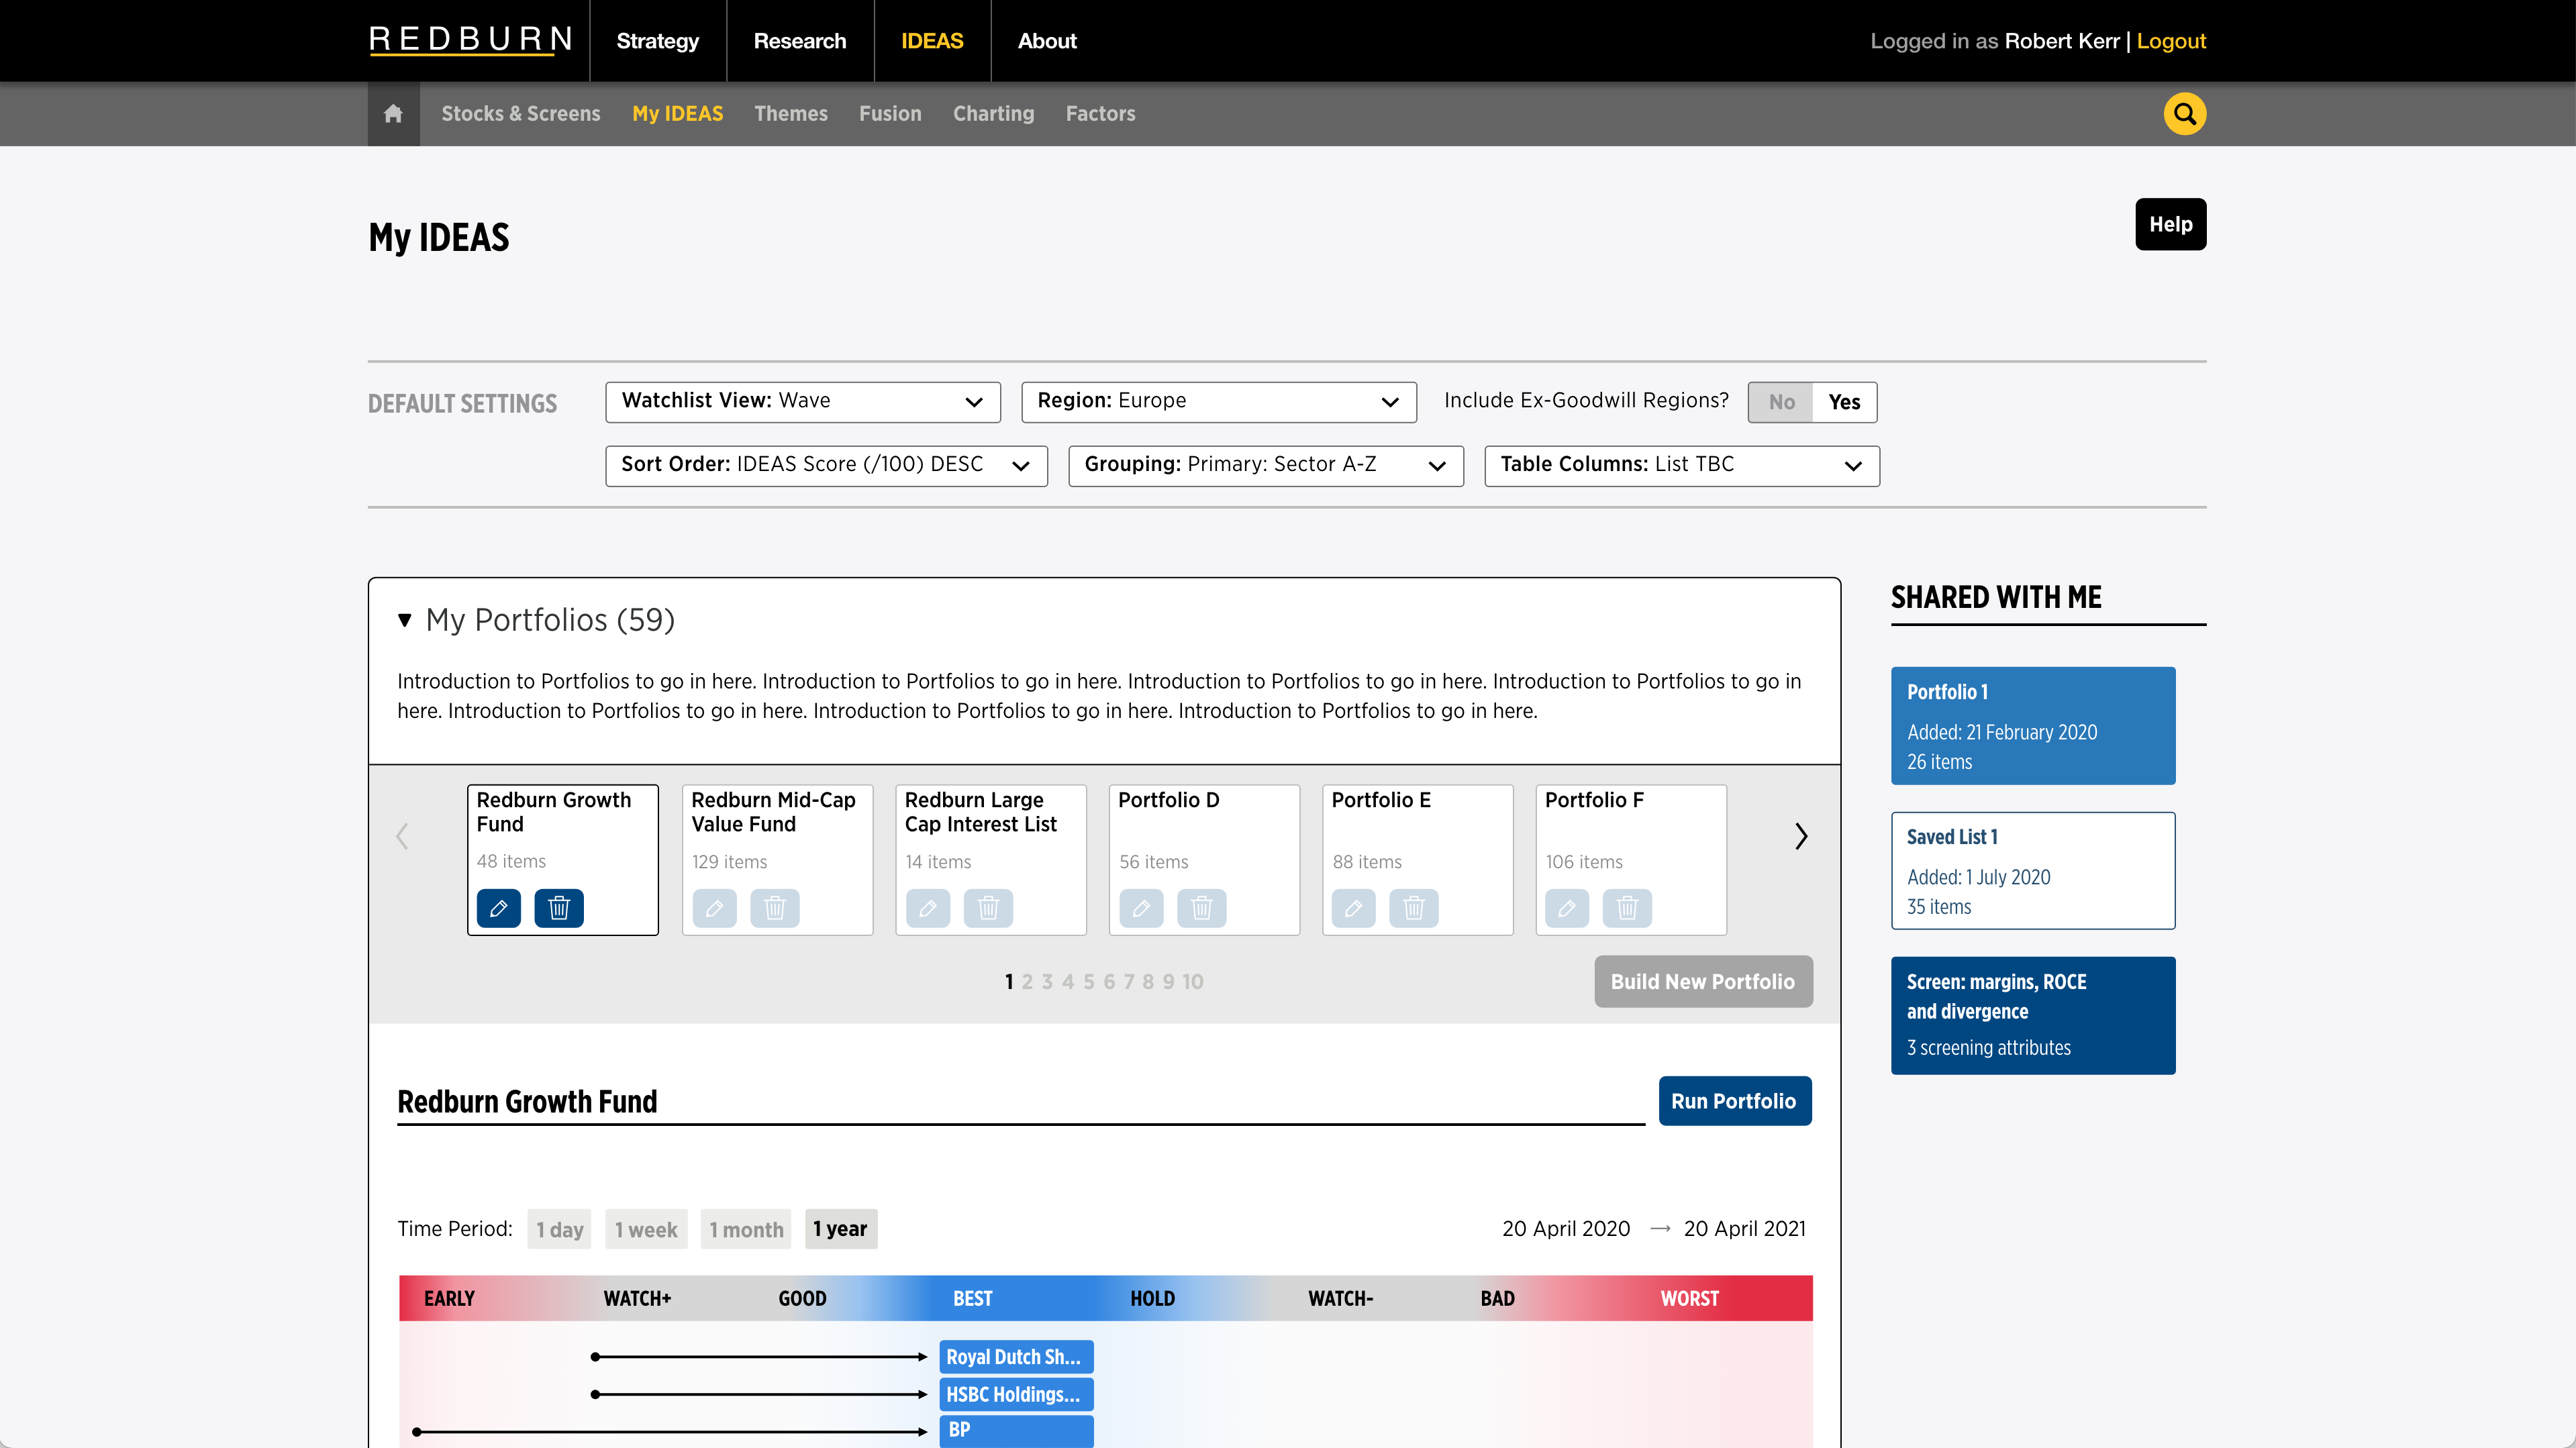Screen dimensions: 2576x1448
Task: Click the HSBC Holdings... wave label
Action: point(1016,1394)
